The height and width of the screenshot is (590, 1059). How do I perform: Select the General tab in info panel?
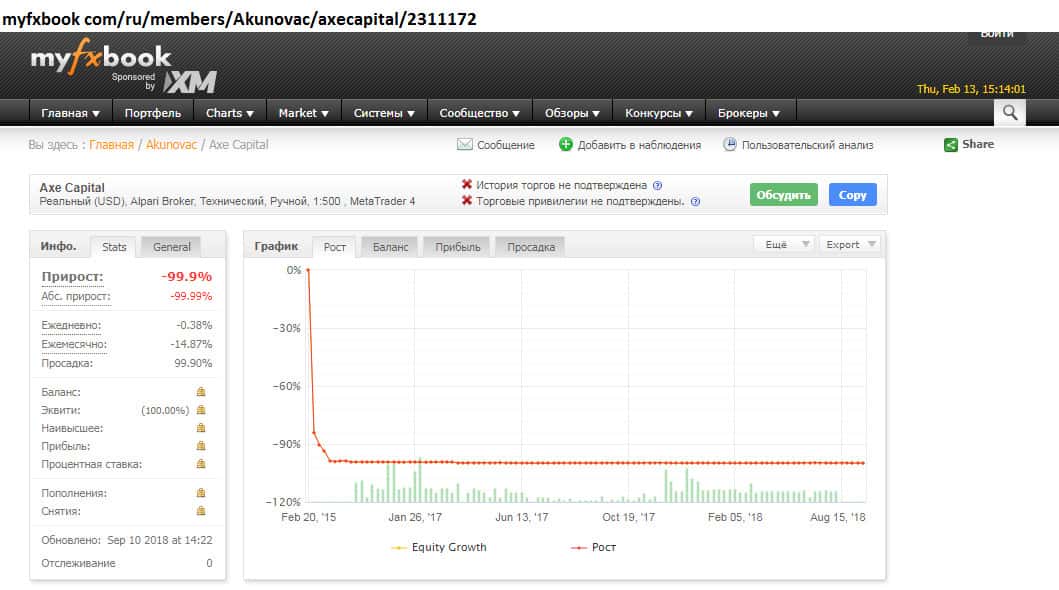[171, 247]
